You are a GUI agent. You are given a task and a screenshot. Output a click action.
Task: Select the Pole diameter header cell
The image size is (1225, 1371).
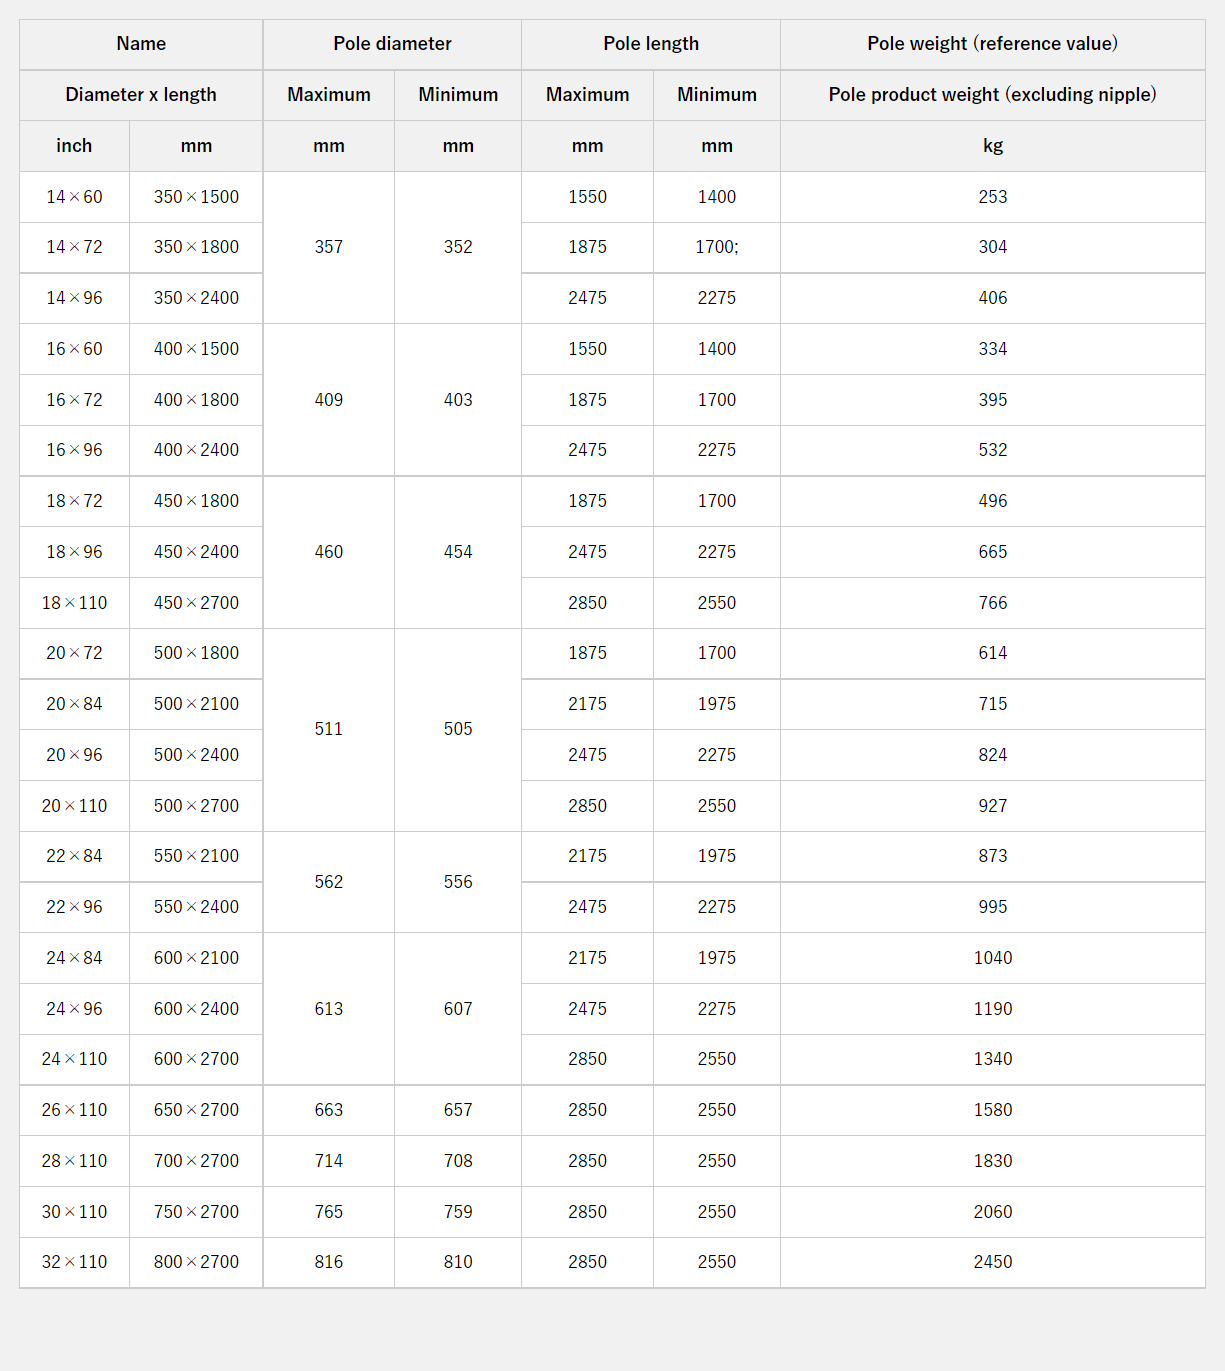point(392,44)
